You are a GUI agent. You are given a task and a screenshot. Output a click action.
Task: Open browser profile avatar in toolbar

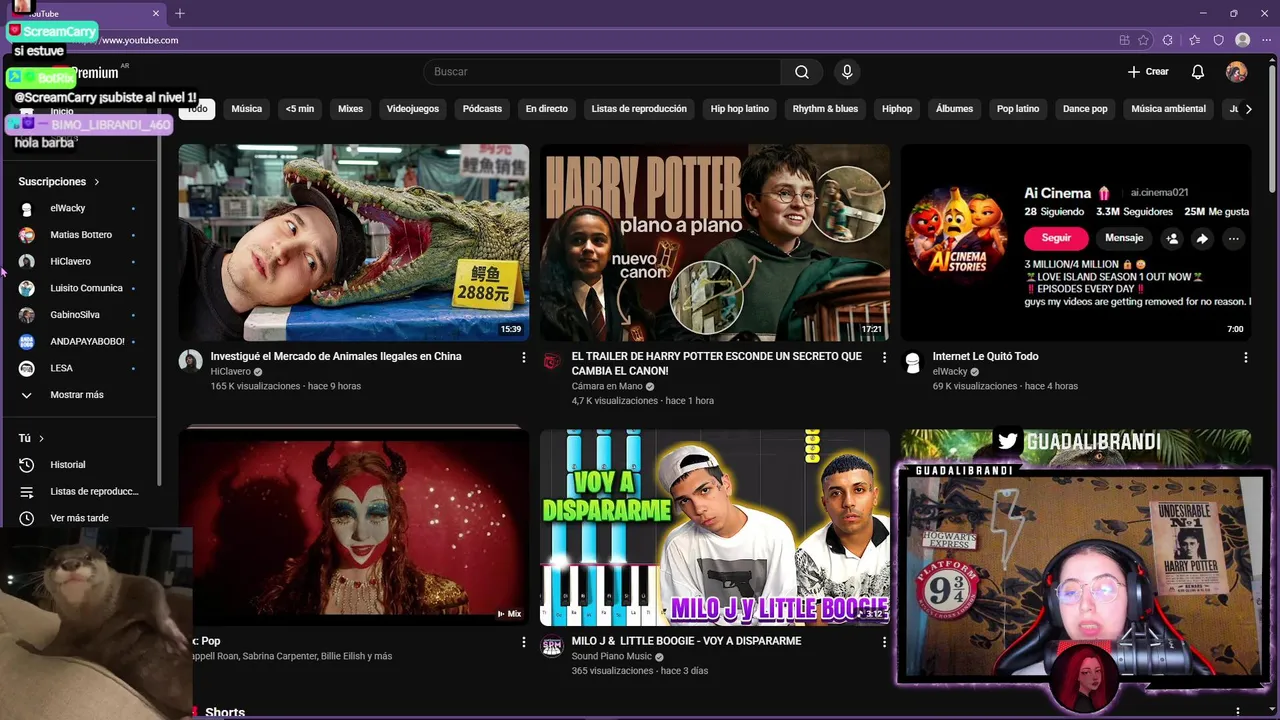coord(1242,40)
